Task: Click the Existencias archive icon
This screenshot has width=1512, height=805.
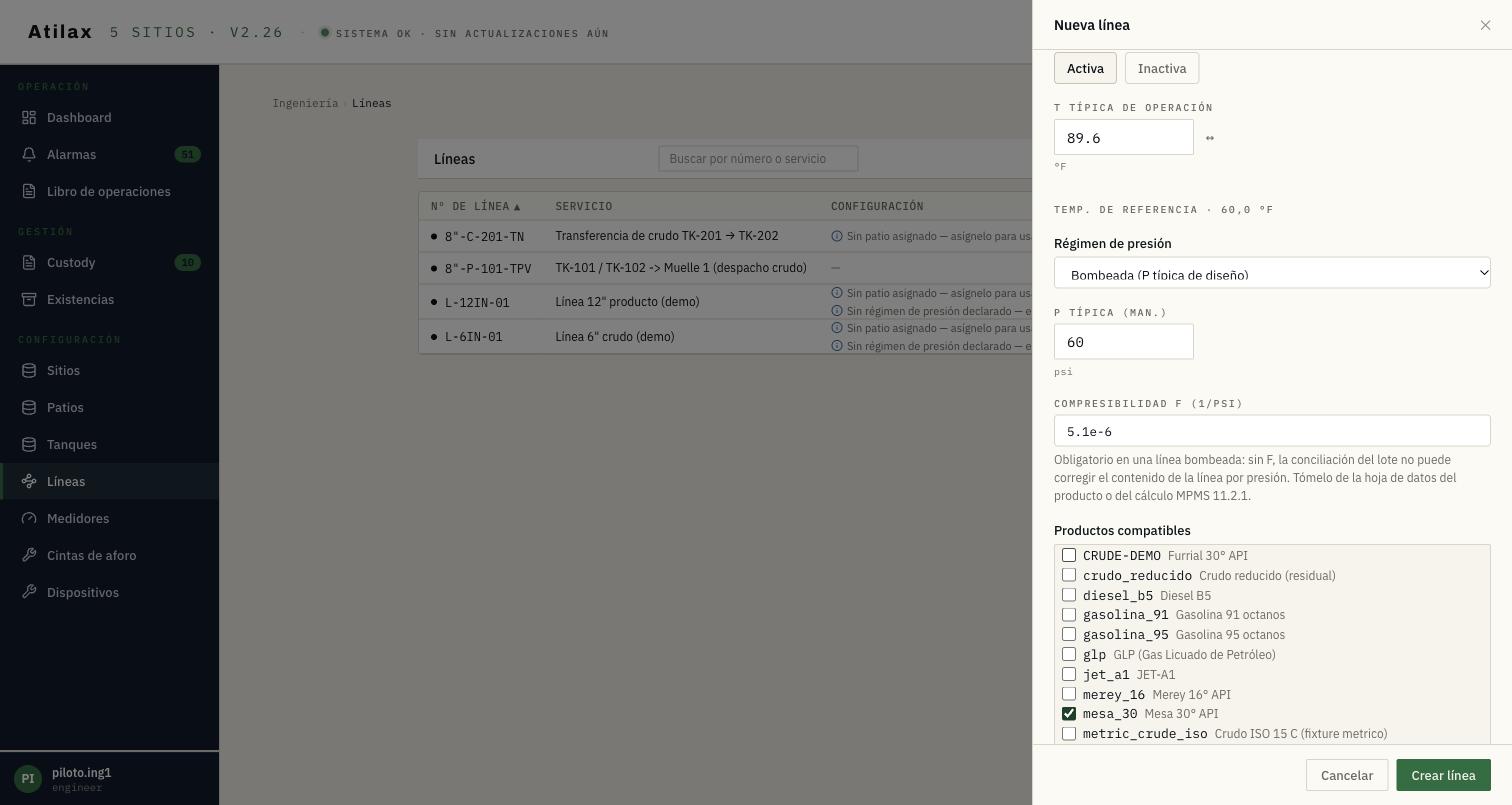Action: click(29, 300)
